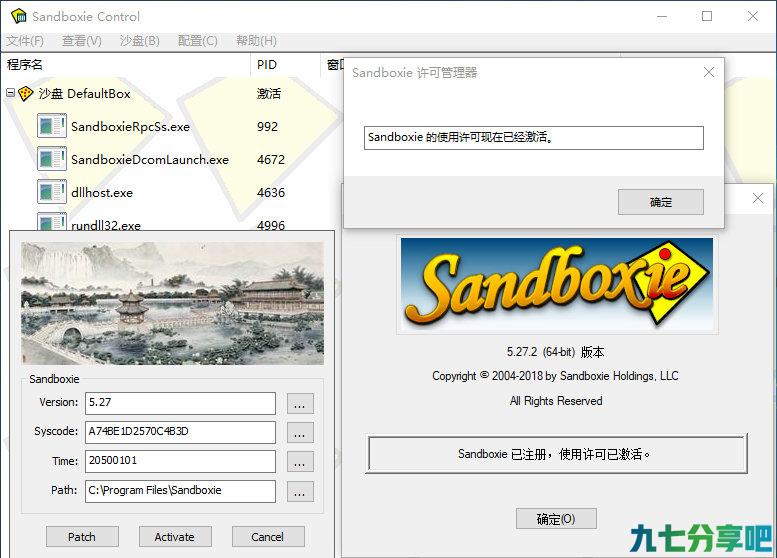This screenshot has height=558, width=777.
Task: Open the 文件(F) menu
Action: 25,41
